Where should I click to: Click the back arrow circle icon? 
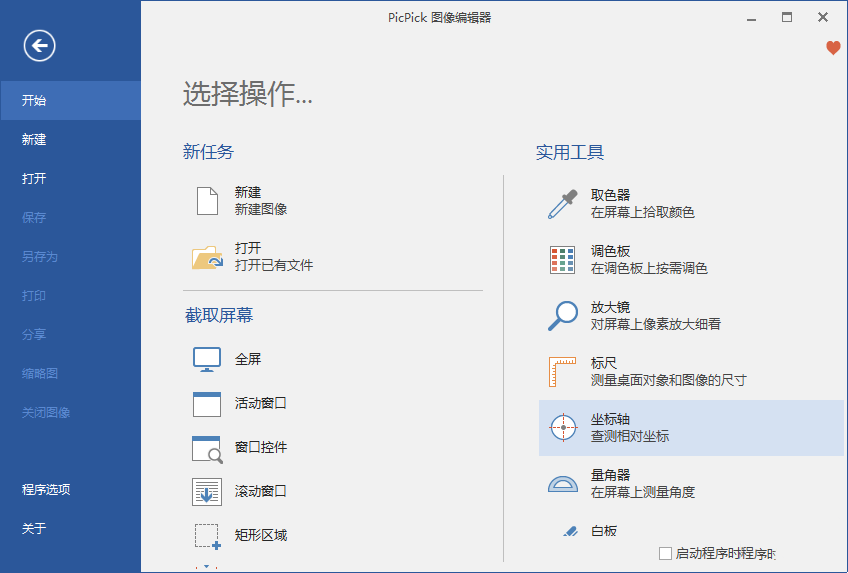click(40, 45)
